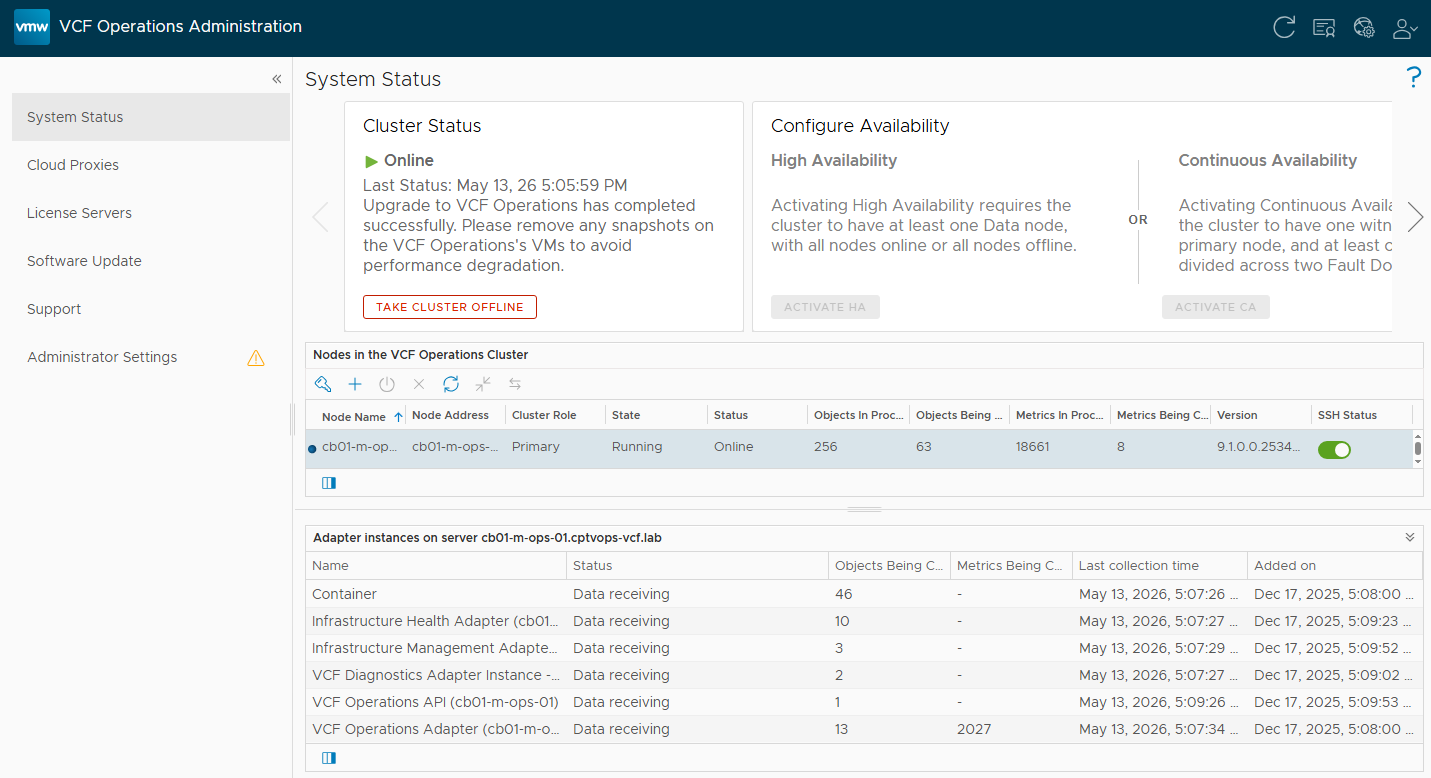Open Software Update page
Screen dimensions: 1431x778
coord(151,261)
